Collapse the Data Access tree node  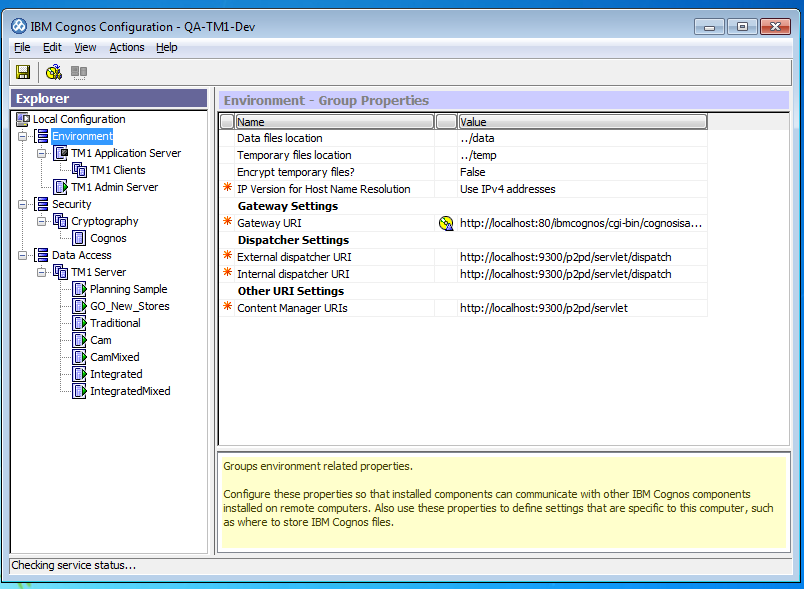click(23, 255)
